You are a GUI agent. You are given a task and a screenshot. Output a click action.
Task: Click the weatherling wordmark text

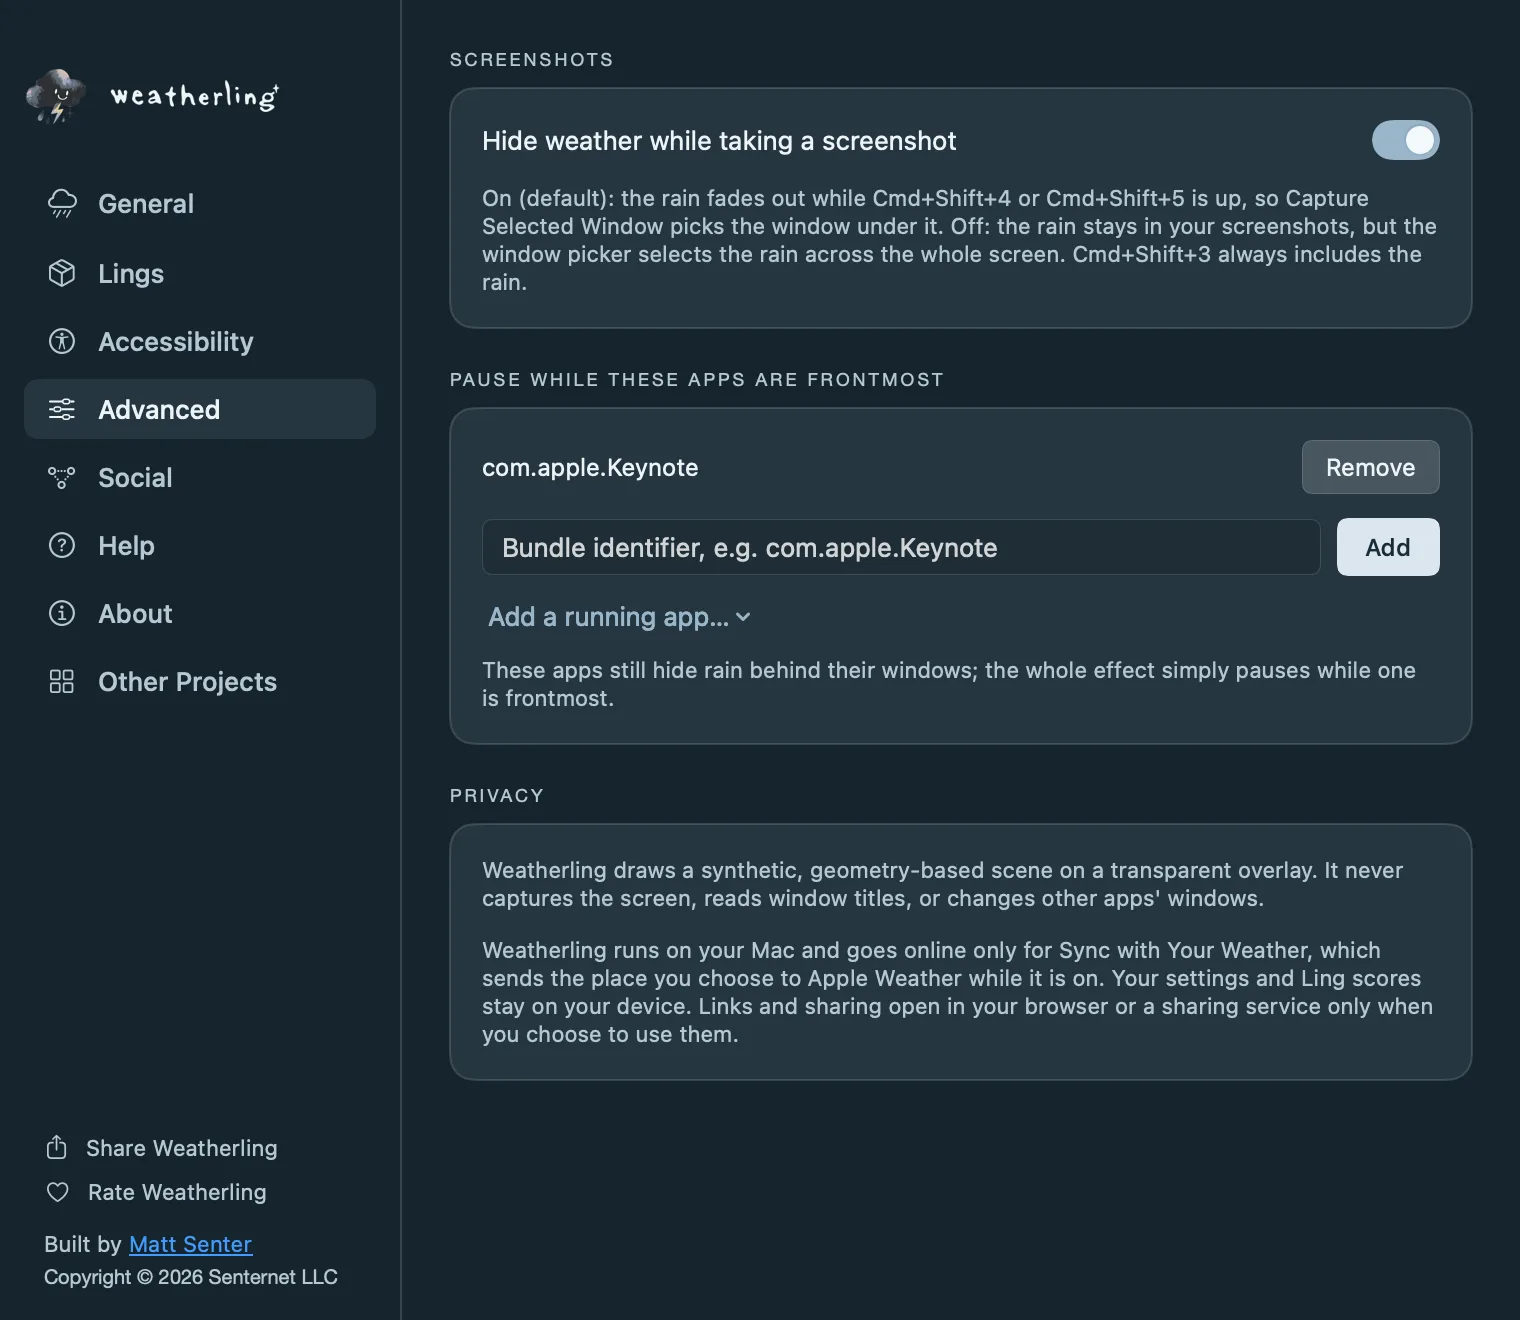194,96
